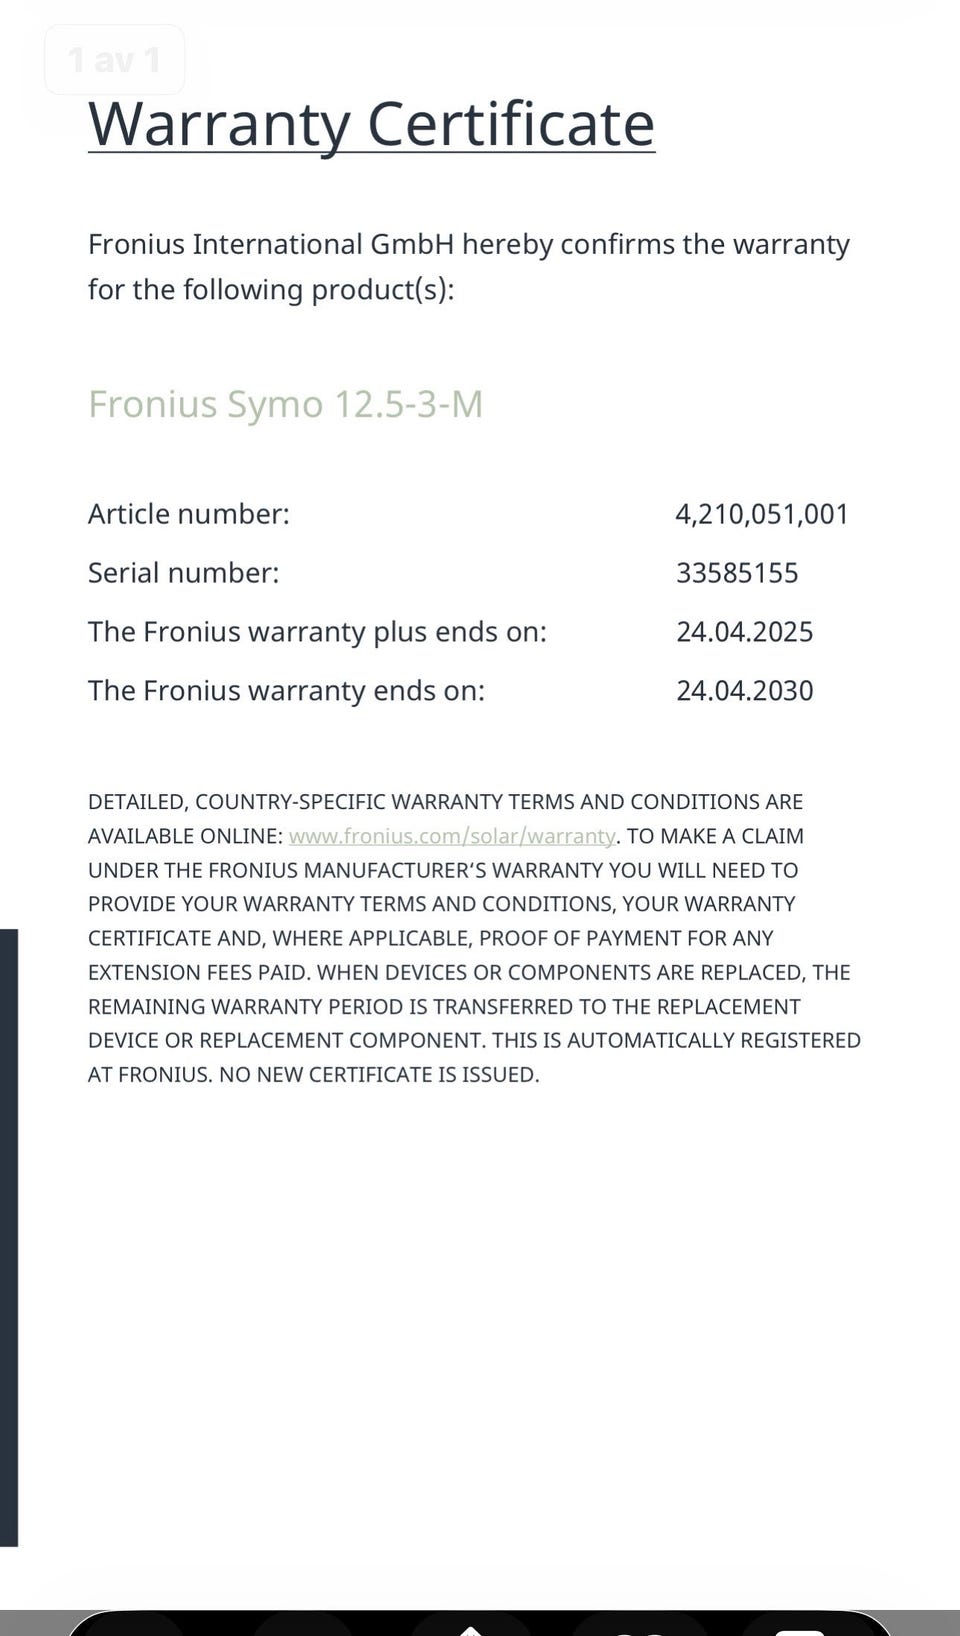Tap the rightmost icon in the bottom toolbar
This screenshot has height=1636, width=960.
[x=800, y=1628]
